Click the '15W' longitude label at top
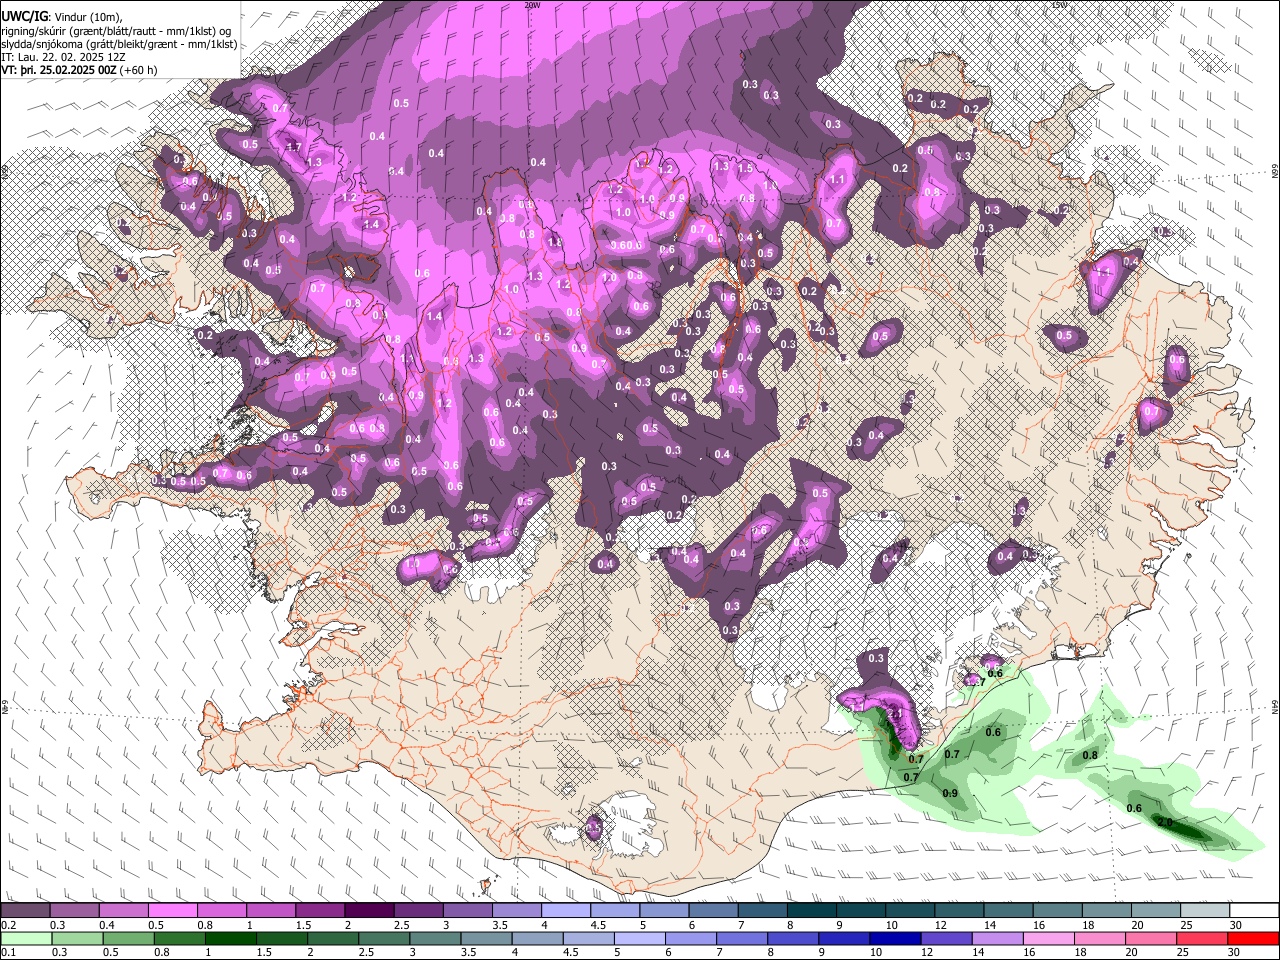Image resolution: width=1280 pixels, height=960 pixels. (1059, 5)
